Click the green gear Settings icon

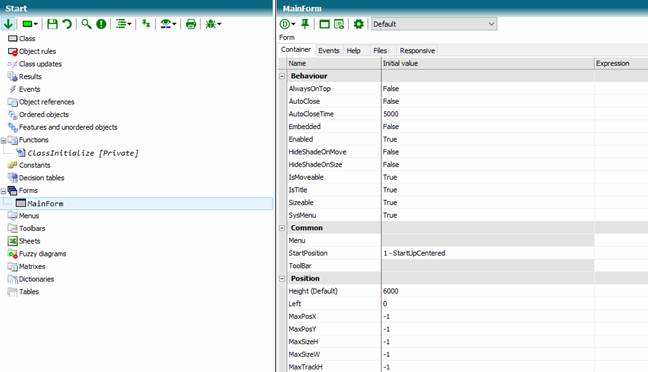[x=358, y=24]
